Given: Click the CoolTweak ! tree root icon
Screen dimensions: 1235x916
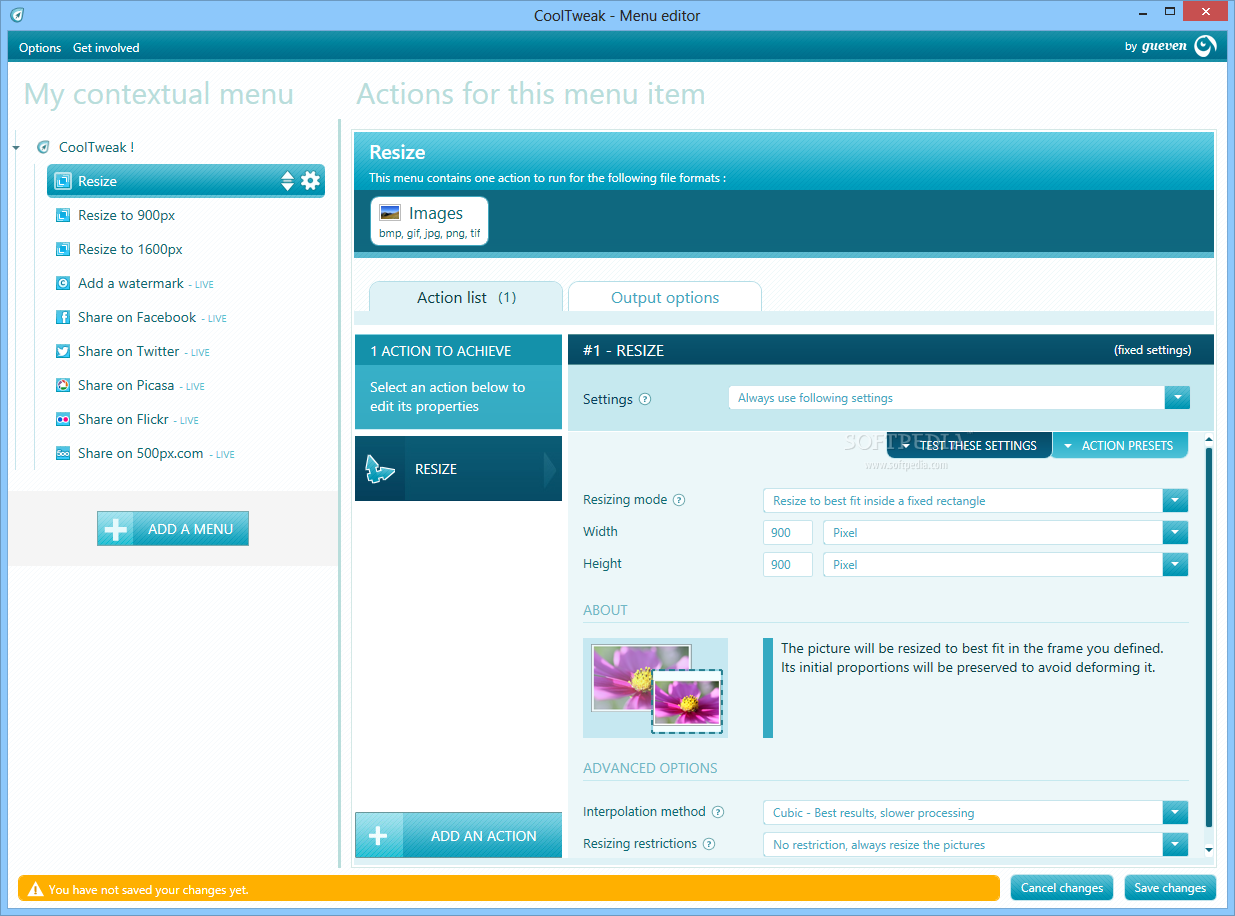Looking at the screenshot, I should pyautogui.click(x=43, y=147).
